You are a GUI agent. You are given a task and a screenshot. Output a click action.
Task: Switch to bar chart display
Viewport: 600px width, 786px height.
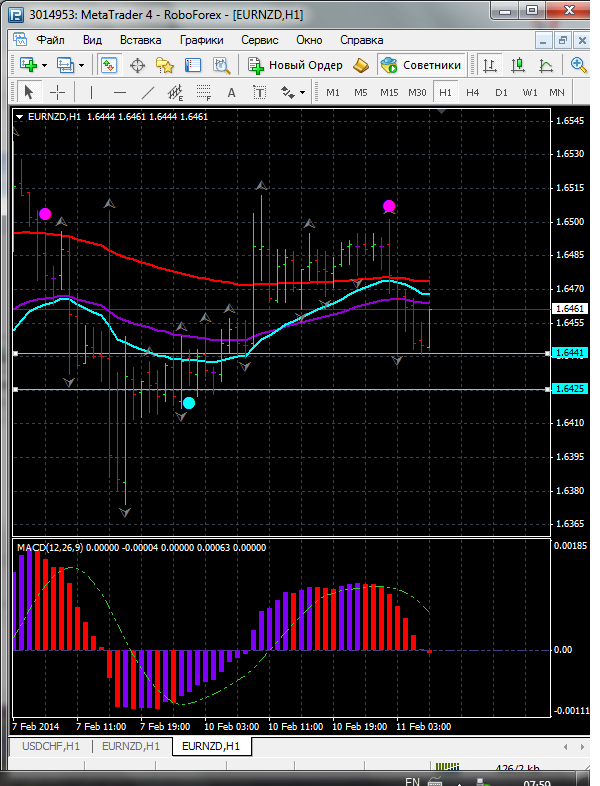(x=490, y=65)
